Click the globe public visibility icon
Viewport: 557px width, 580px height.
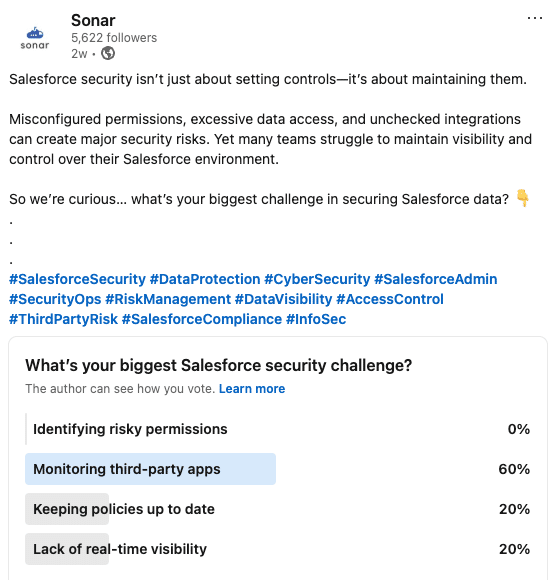pos(108,53)
